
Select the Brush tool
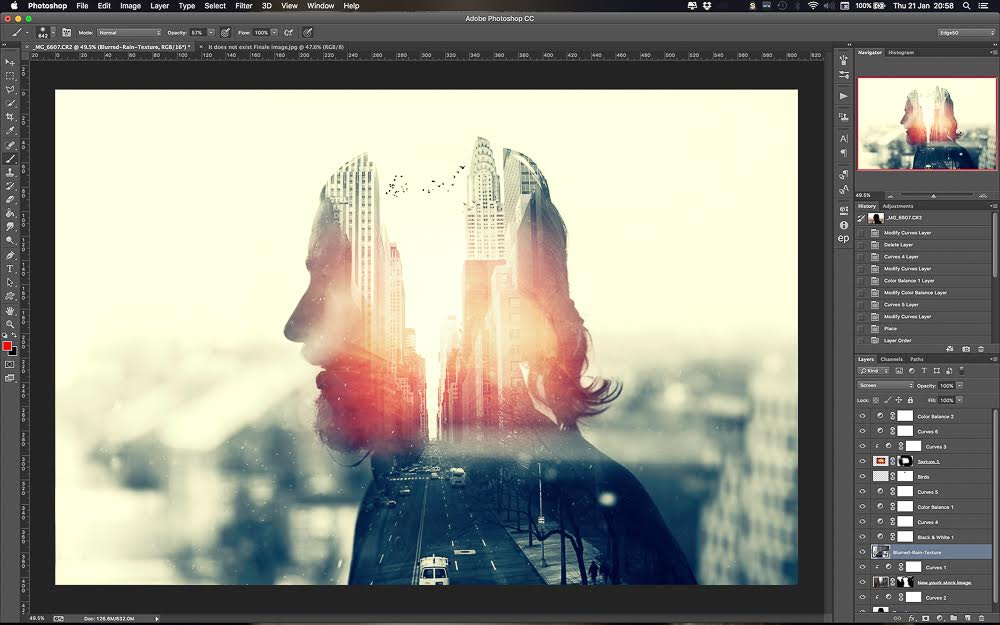click(x=11, y=158)
